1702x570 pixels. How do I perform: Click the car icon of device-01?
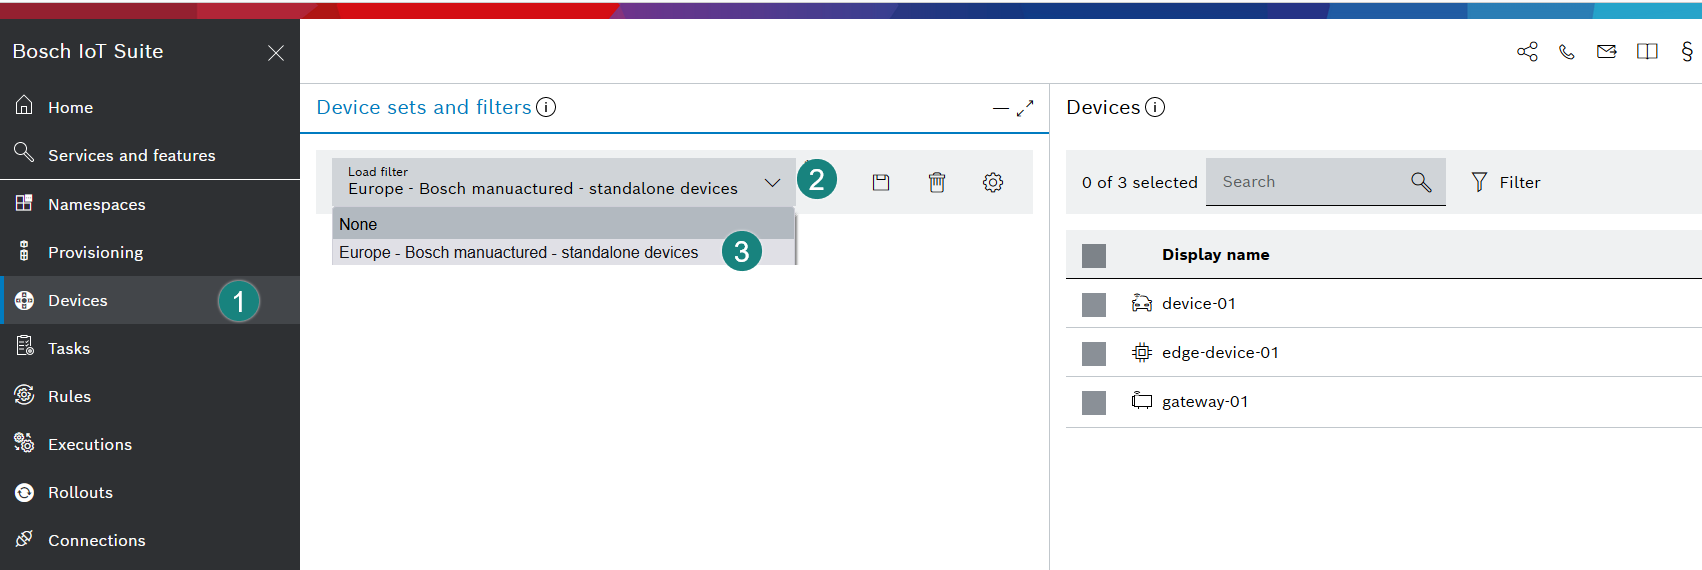pyautogui.click(x=1142, y=303)
